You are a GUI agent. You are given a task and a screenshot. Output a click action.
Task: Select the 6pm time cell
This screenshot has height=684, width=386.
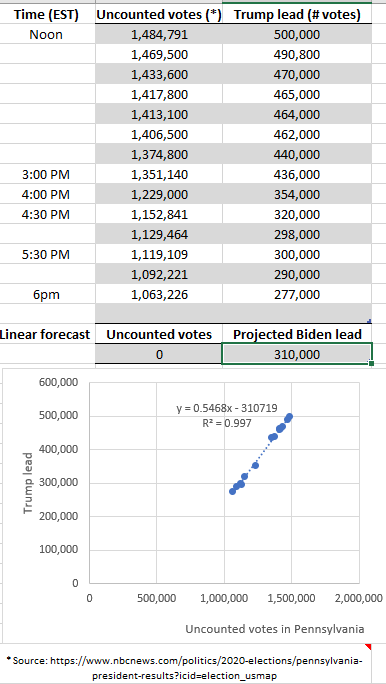point(47,295)
